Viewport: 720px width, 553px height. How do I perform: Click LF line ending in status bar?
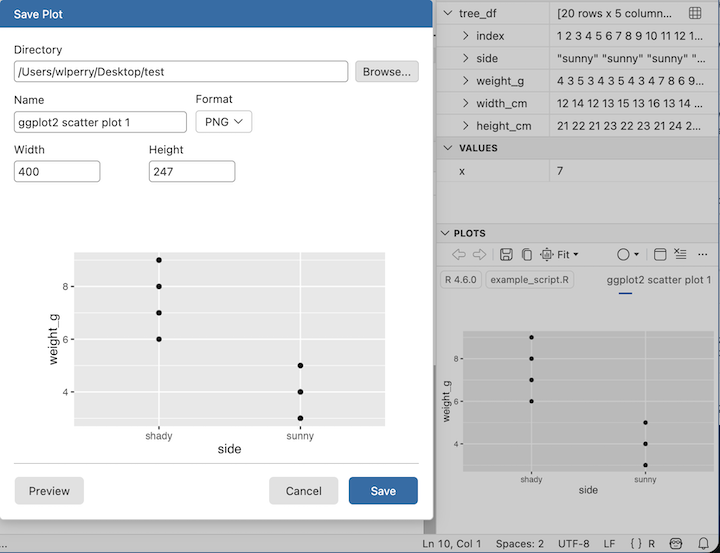click(609, 544)
